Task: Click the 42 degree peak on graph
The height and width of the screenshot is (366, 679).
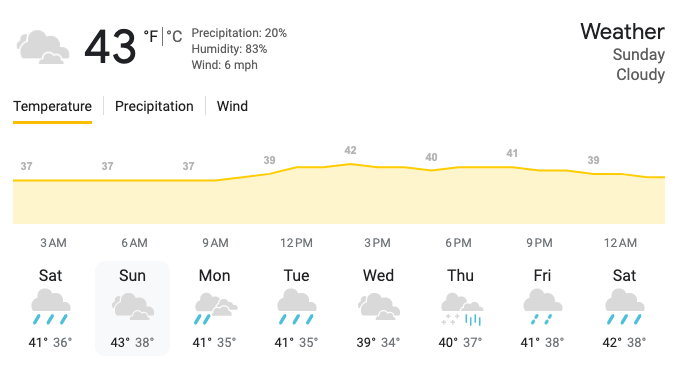Action: pyautogui.click(x=350, y=150)
